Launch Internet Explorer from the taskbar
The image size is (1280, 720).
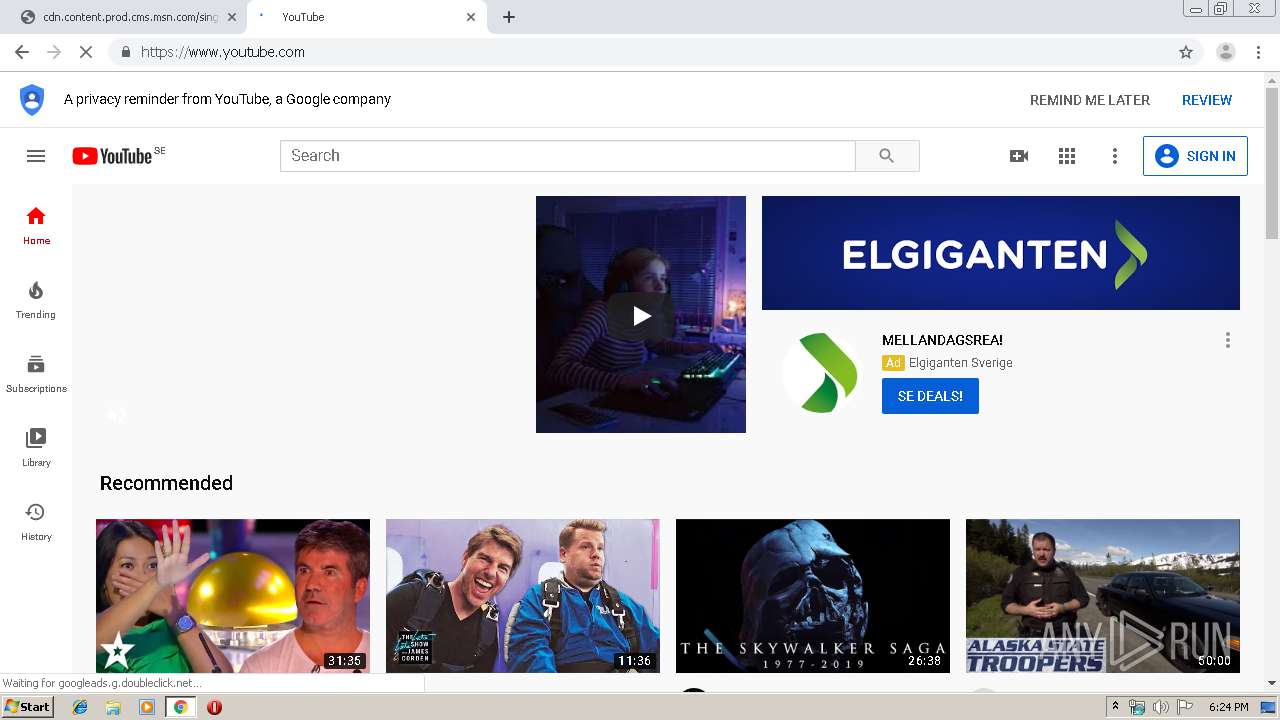pyautogui.click(x=81, y=707)
